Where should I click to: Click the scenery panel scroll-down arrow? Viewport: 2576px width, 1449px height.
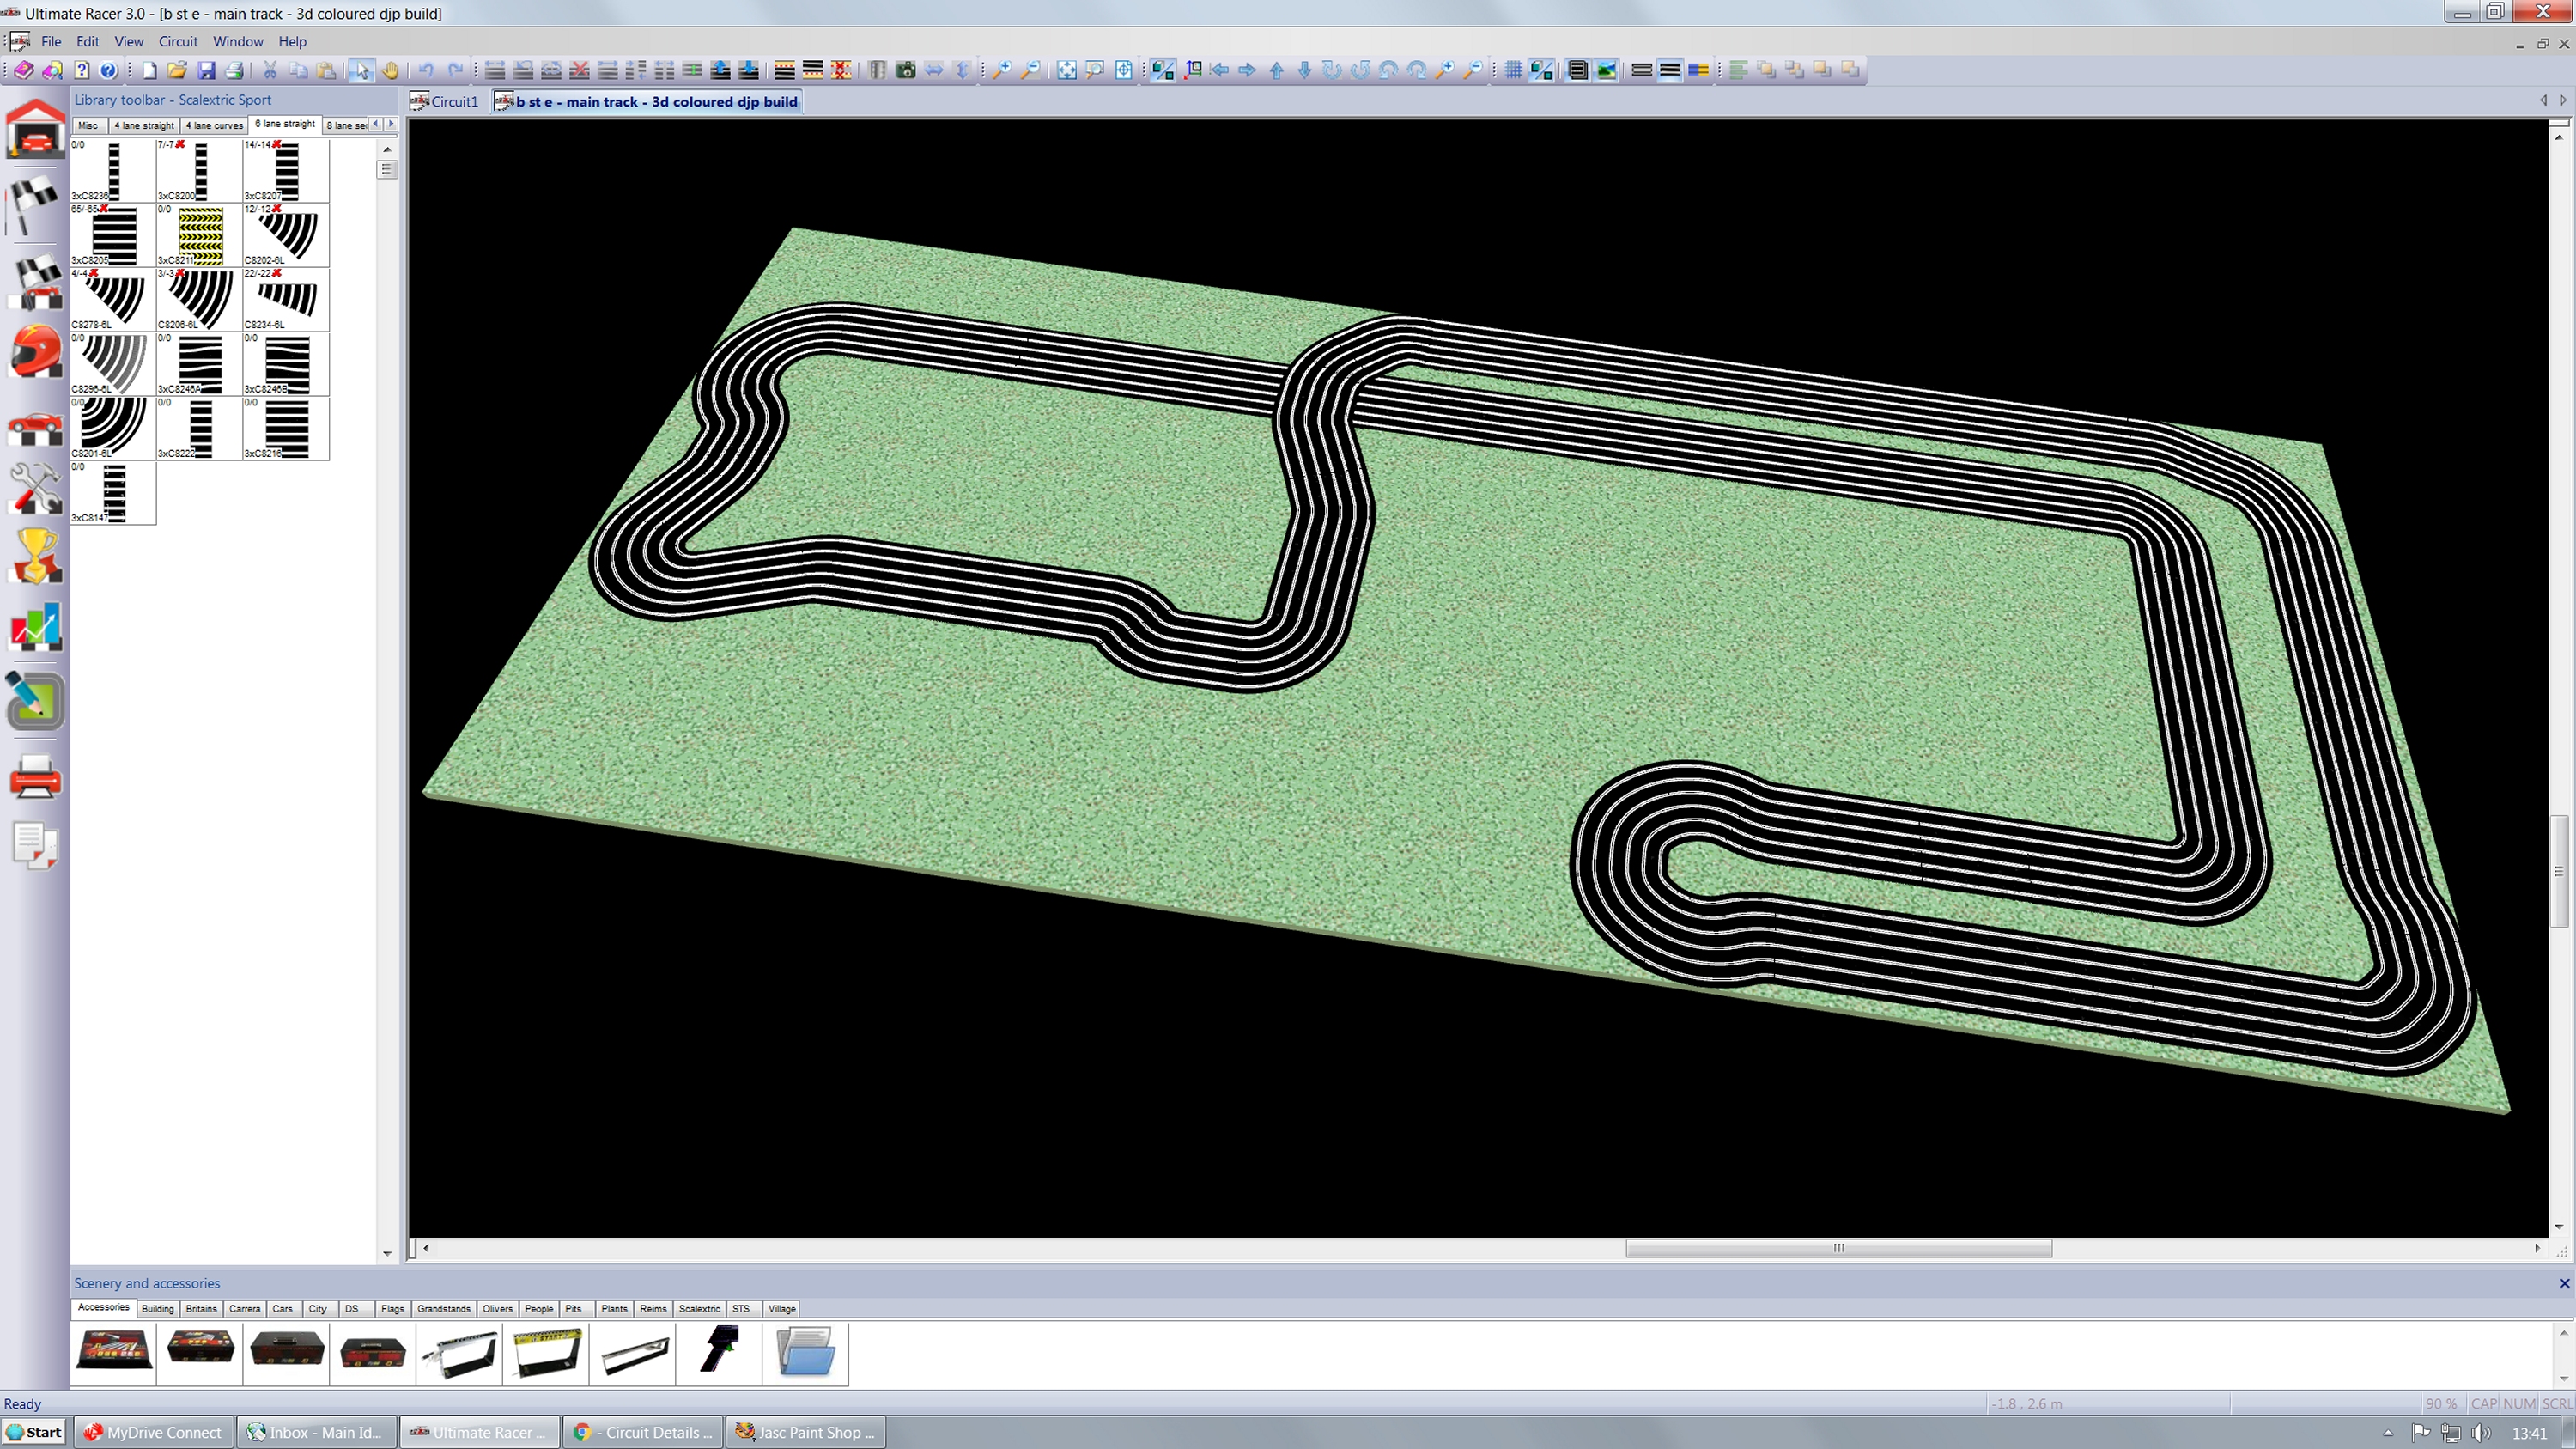point(2563,1378)
